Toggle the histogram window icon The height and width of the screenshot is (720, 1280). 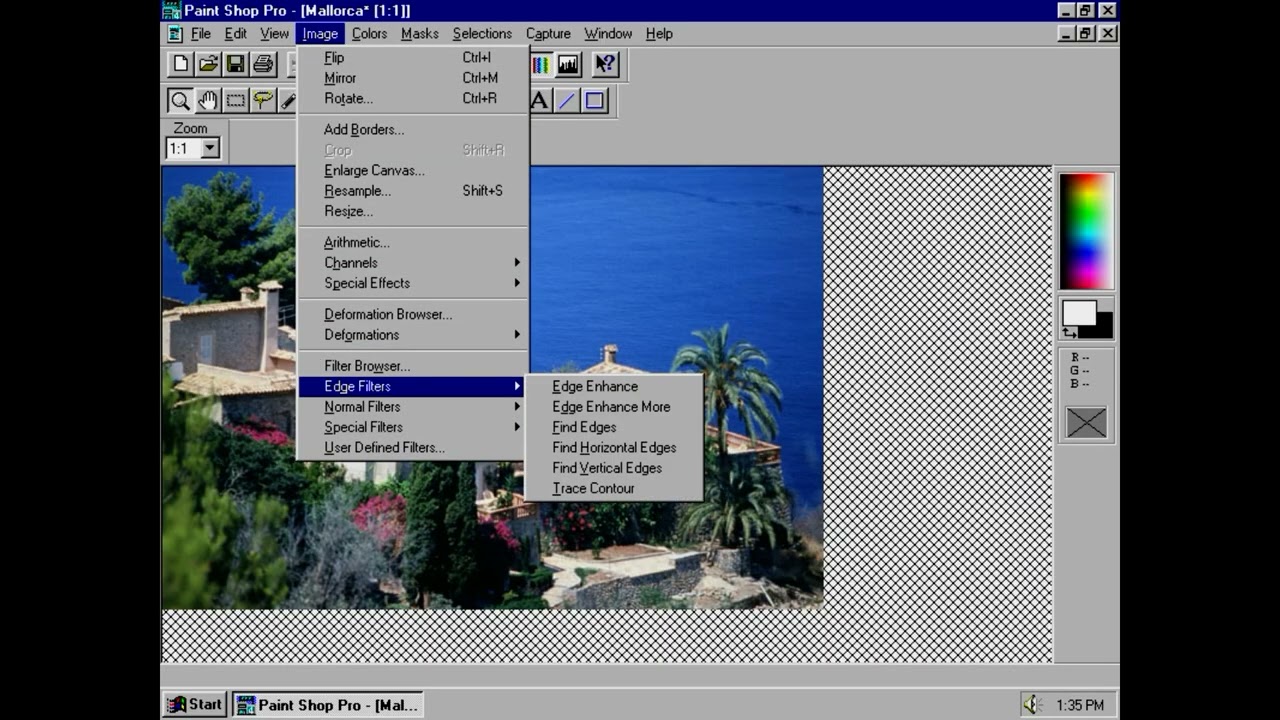pos(568,65)
